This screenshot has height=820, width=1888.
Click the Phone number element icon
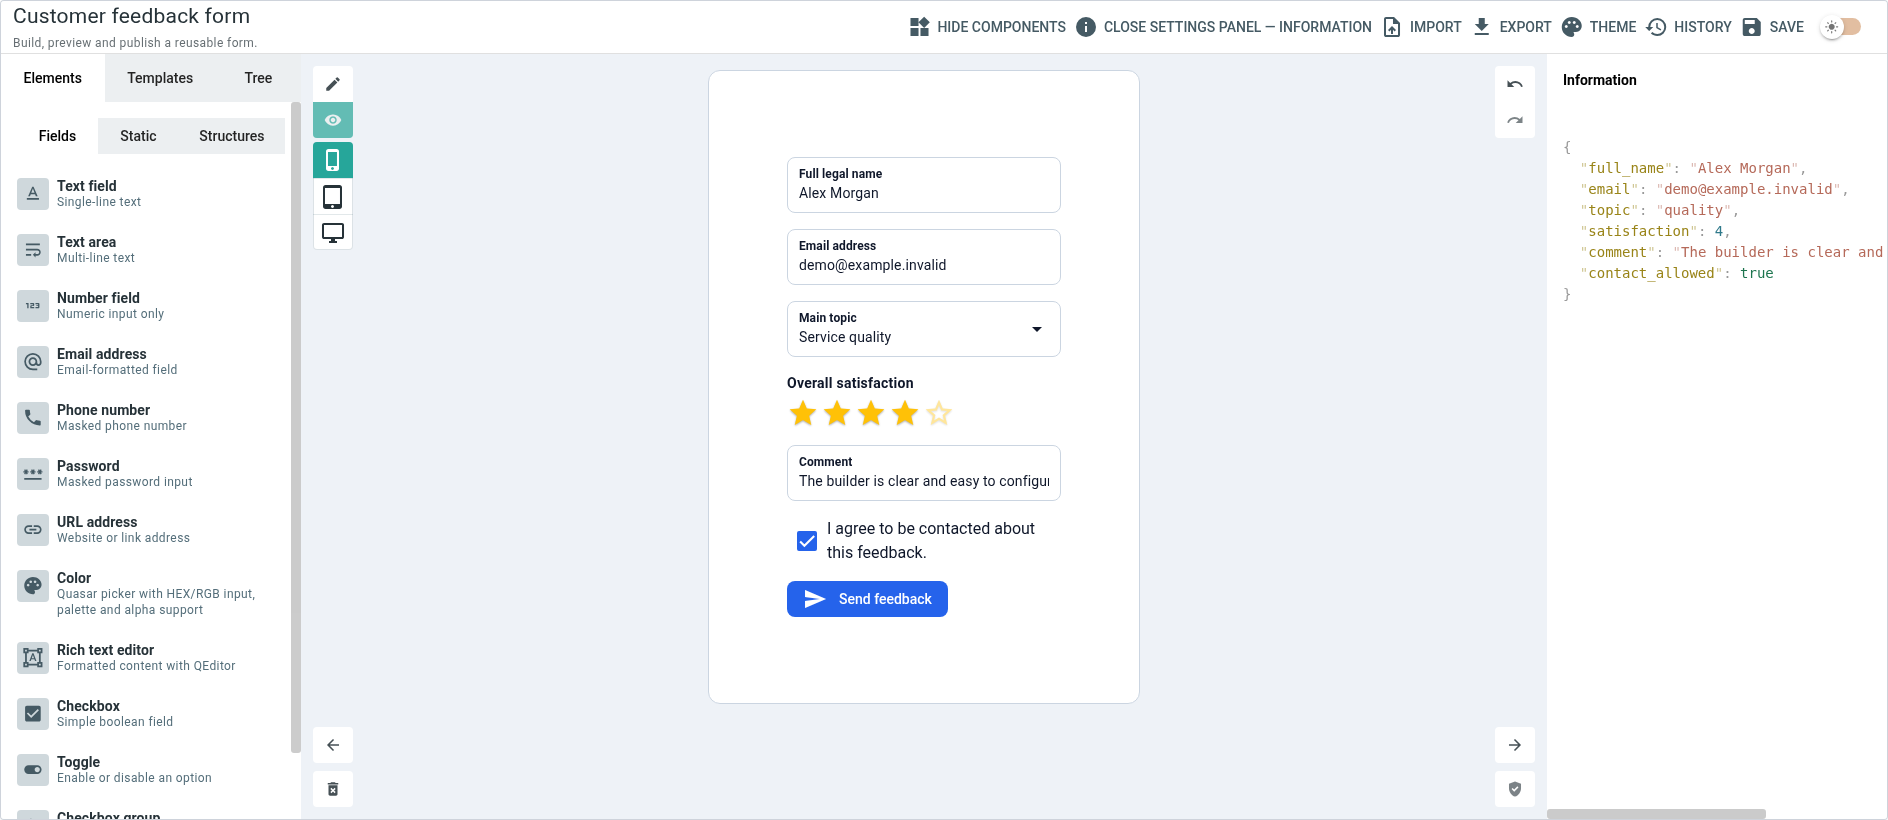click(x=33, y=418)
